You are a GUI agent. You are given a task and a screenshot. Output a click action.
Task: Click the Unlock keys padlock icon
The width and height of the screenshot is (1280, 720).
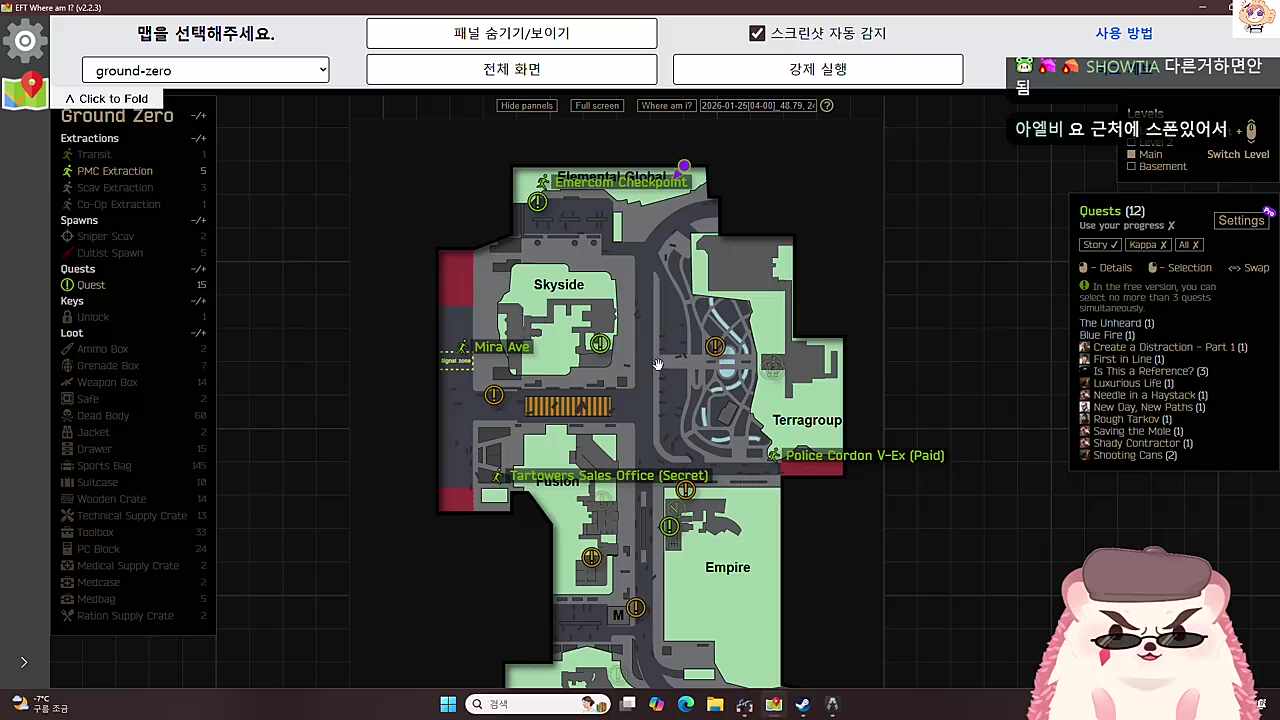tap(67, 317)
